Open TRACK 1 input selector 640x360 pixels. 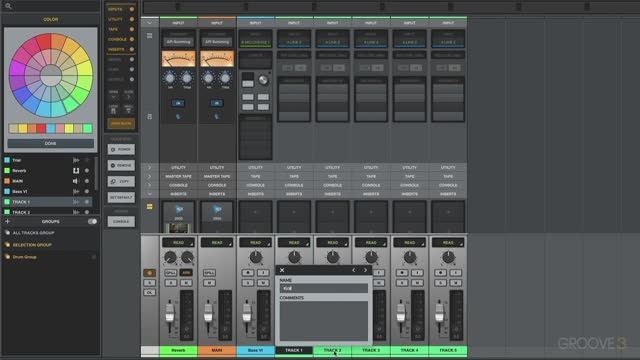coord(294,42)
